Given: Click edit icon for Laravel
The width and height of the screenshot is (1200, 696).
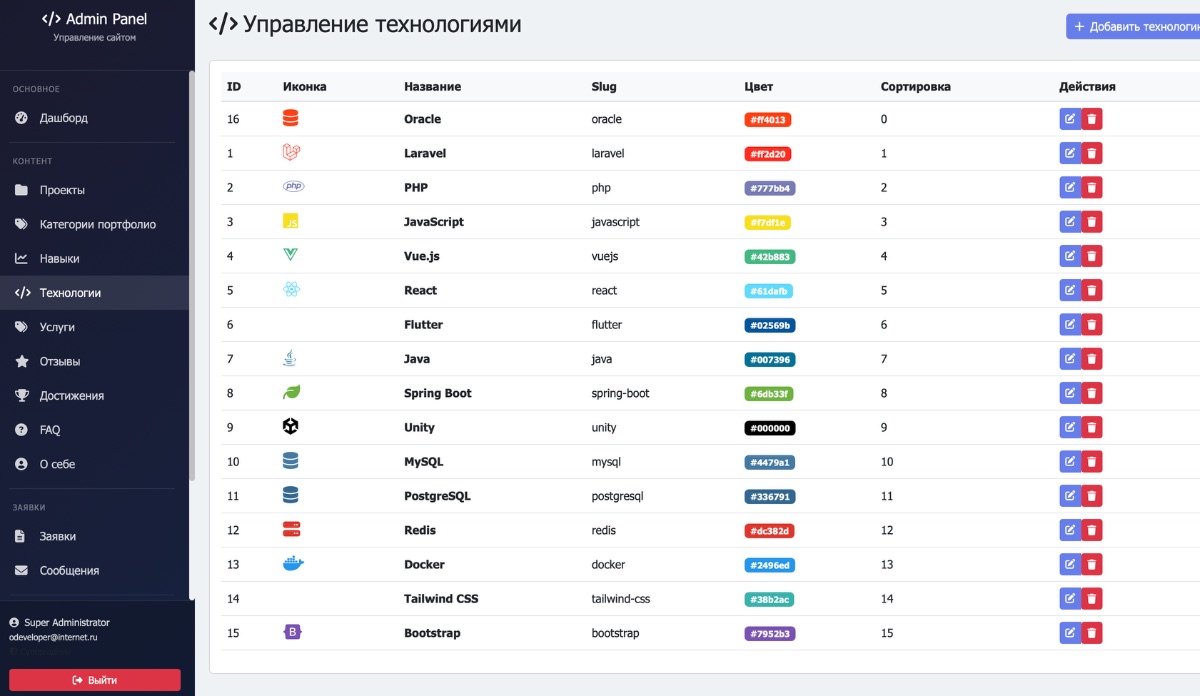Looking at the screenshot, I should pyautogui.click(x=1070, y=153).
